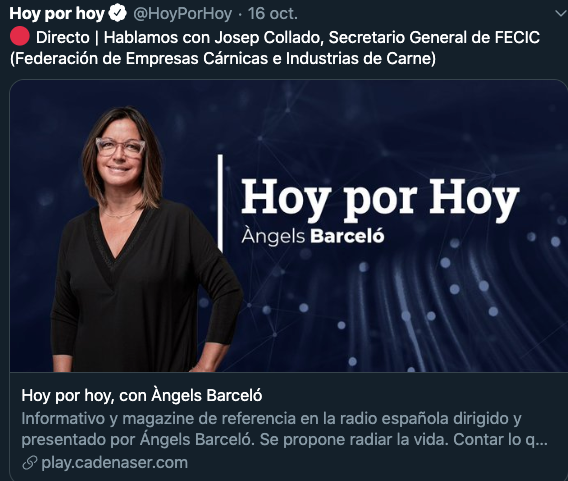Click the verified badge next to Hoy por hoy
This screenshot has height=481, width=568.
click(x=118, y=13)
